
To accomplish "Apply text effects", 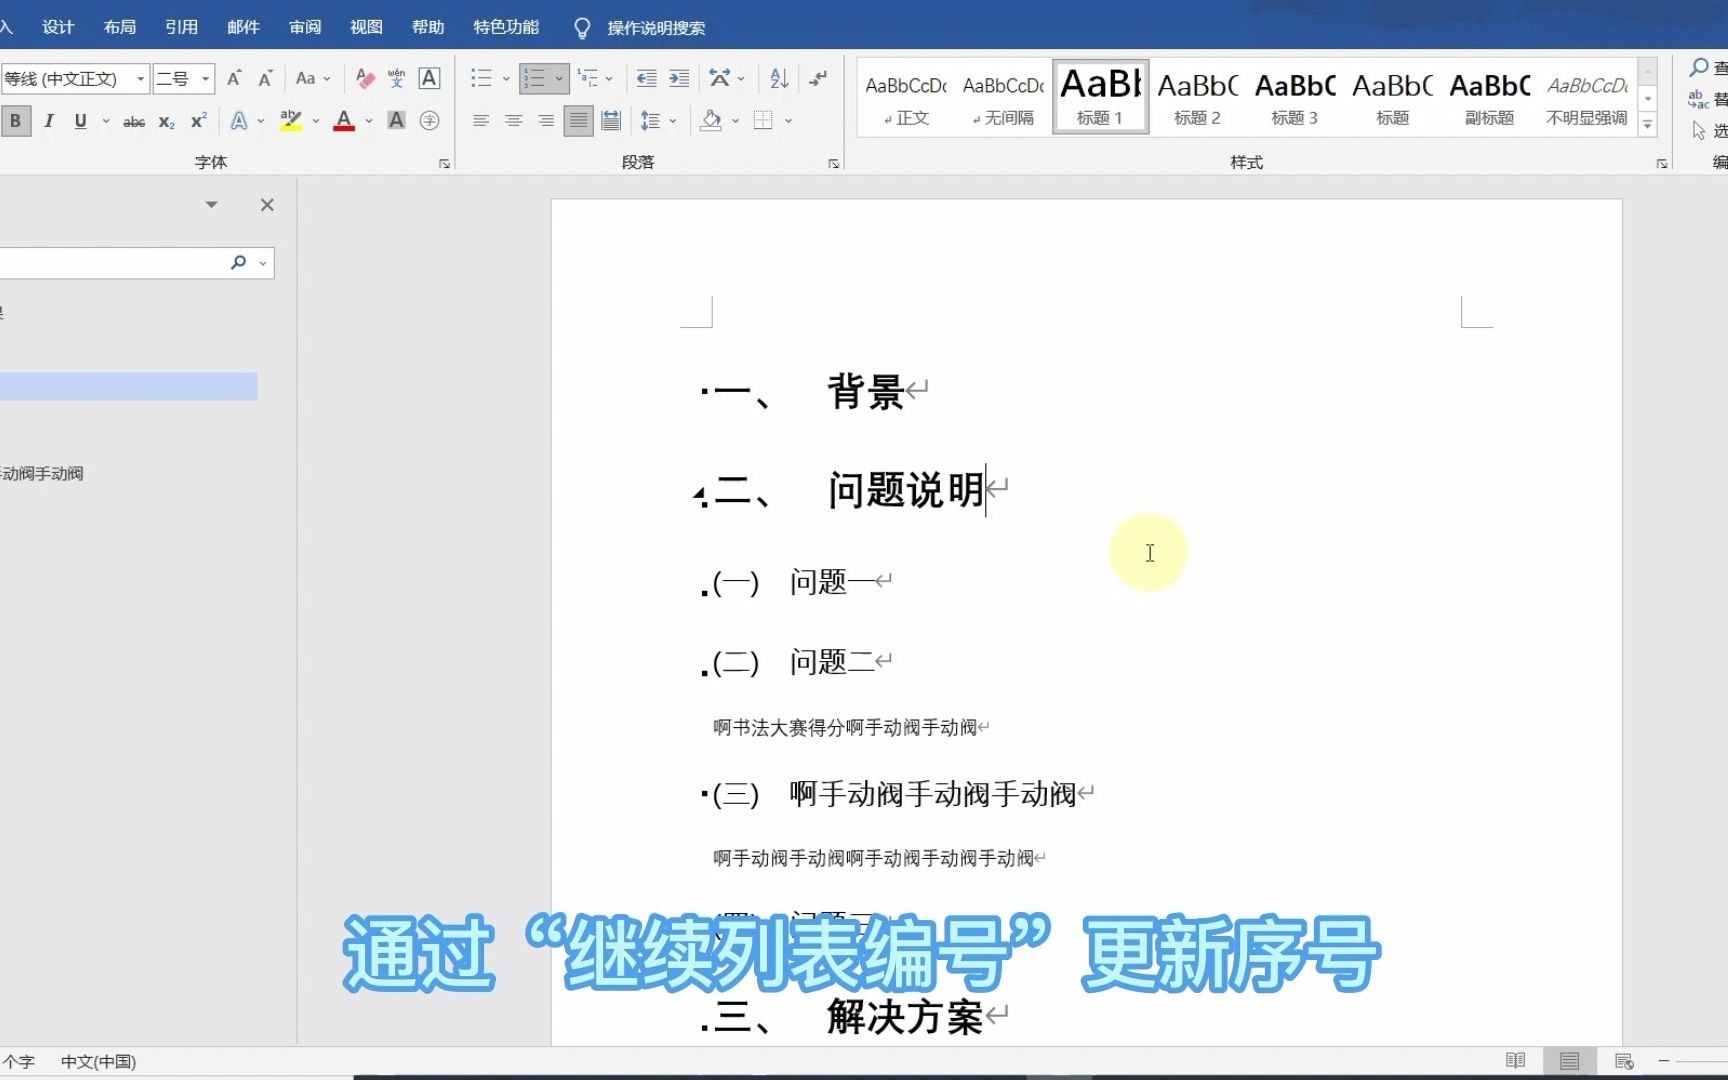I will click(240, 121).
